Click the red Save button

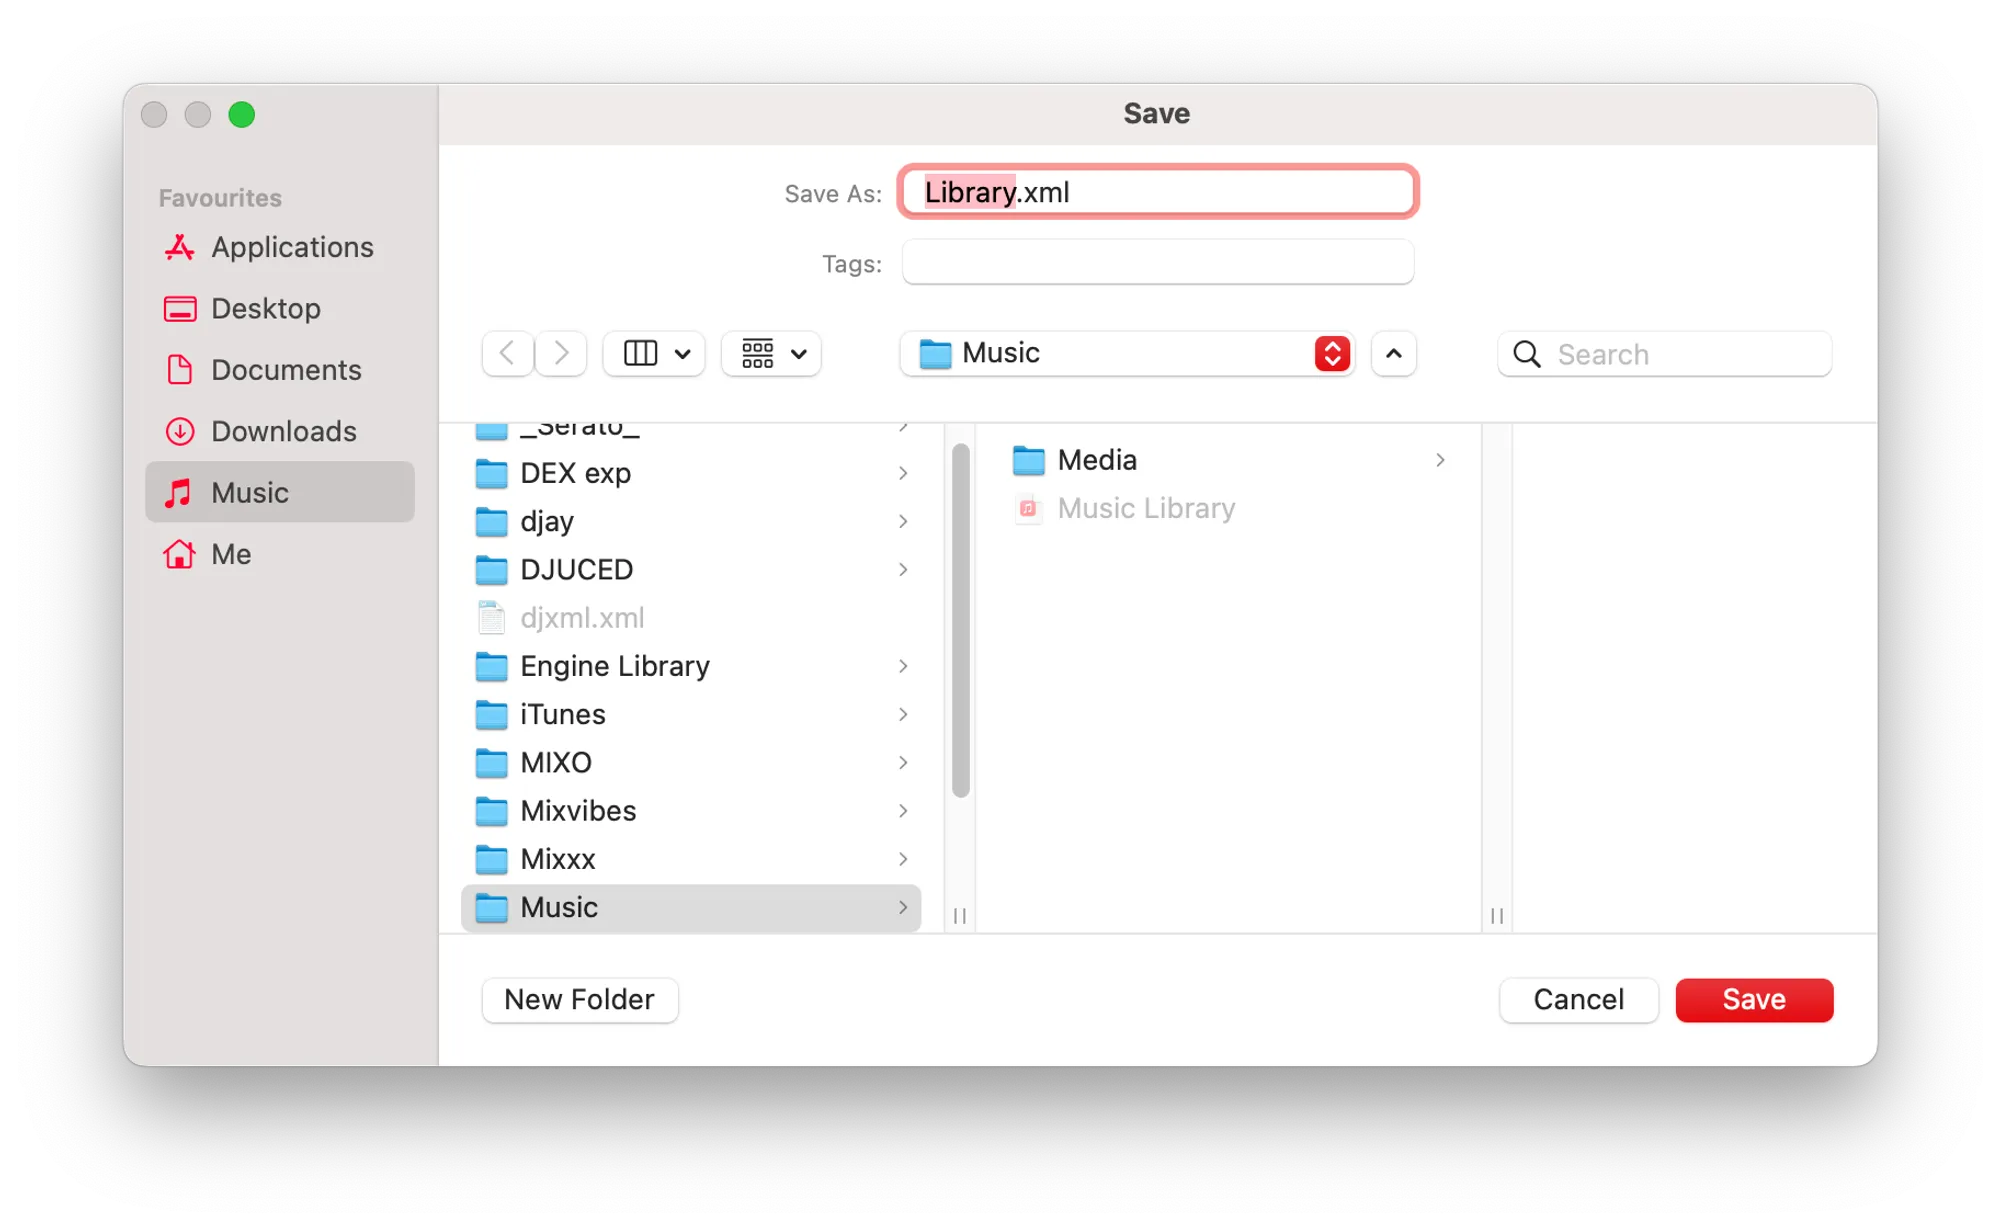(x=1754, y=999)
